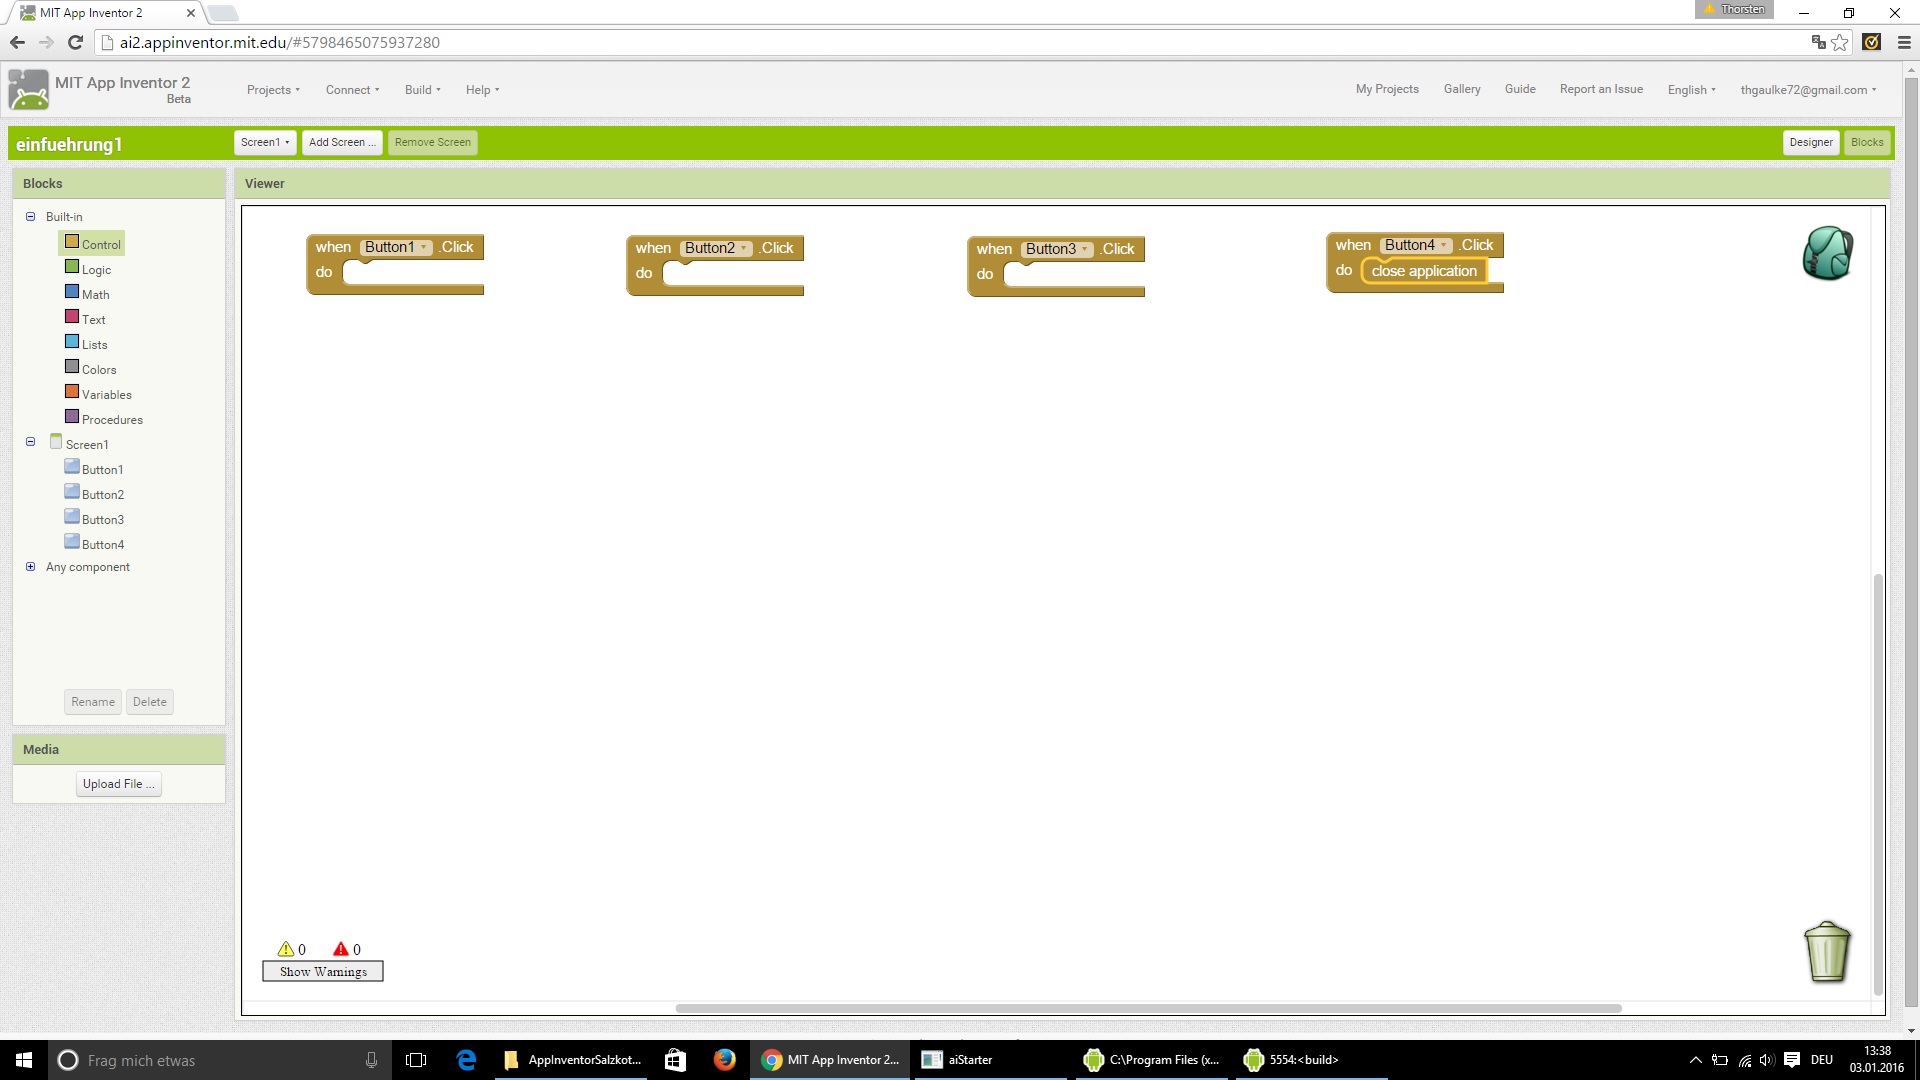Click the Norton extension icon in Chrome toolbar

tap(1872, 42)
